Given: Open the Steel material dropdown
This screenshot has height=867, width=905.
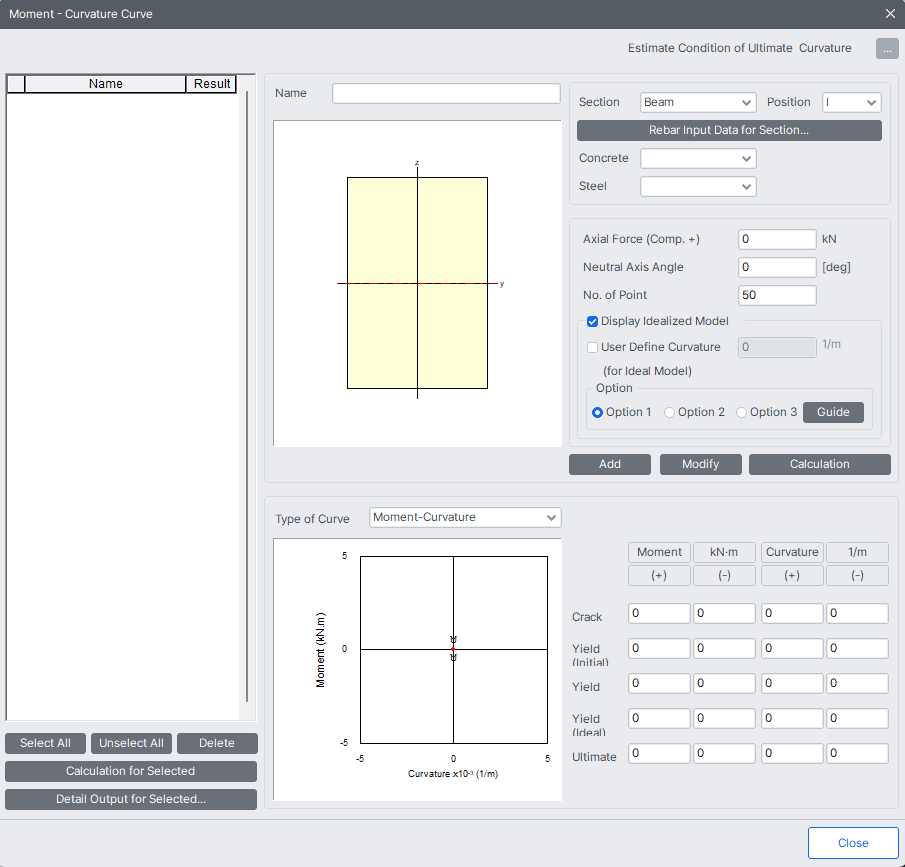Looking at the screenshot, I should click(x=697, y=186).
